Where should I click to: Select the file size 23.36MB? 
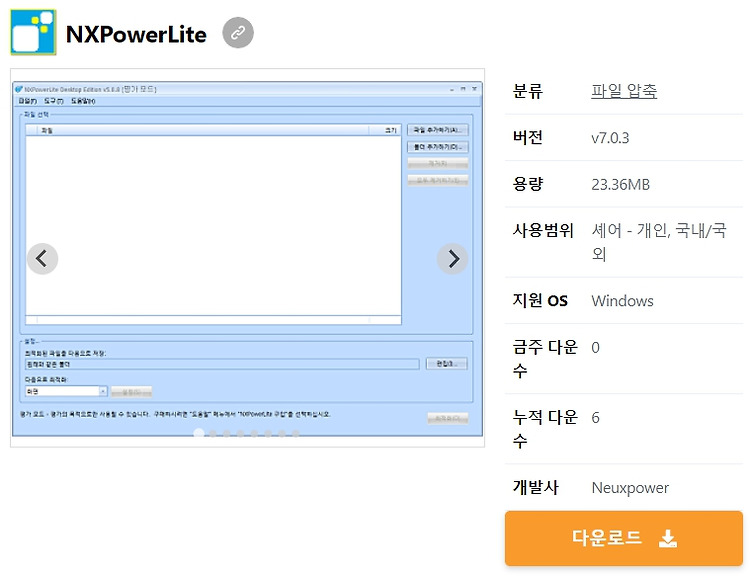(620, 184)
